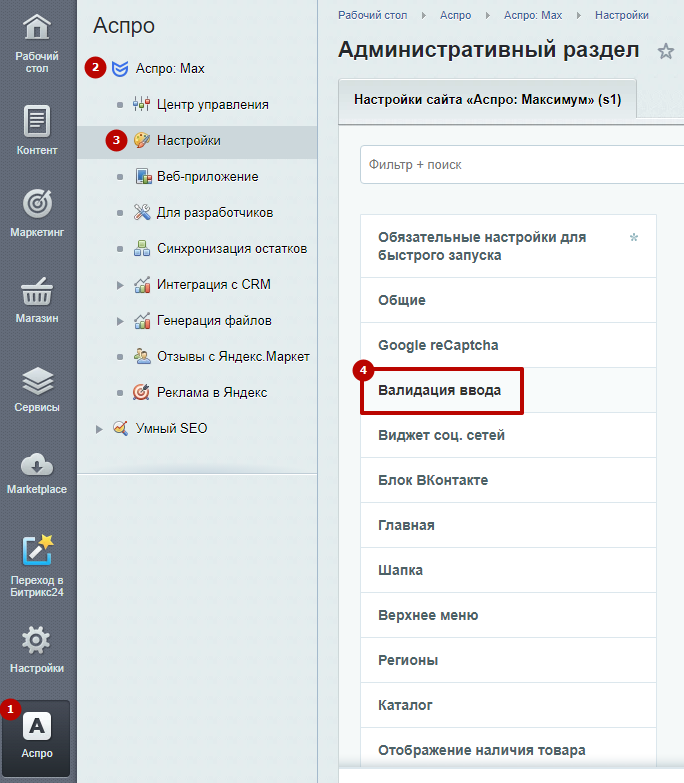
Task: Open Отзывы с Яндекс.Маркет tree item
Action: 233,356
